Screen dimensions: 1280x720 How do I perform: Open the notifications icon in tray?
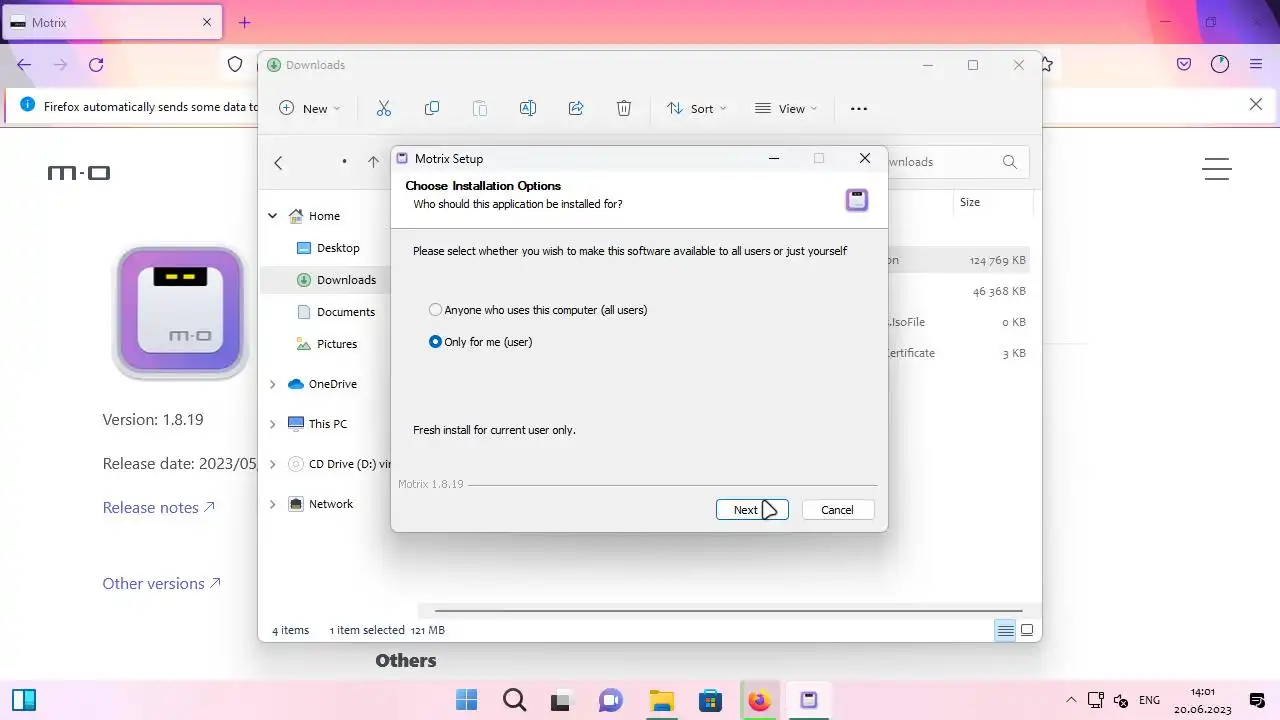point(1257,700)
